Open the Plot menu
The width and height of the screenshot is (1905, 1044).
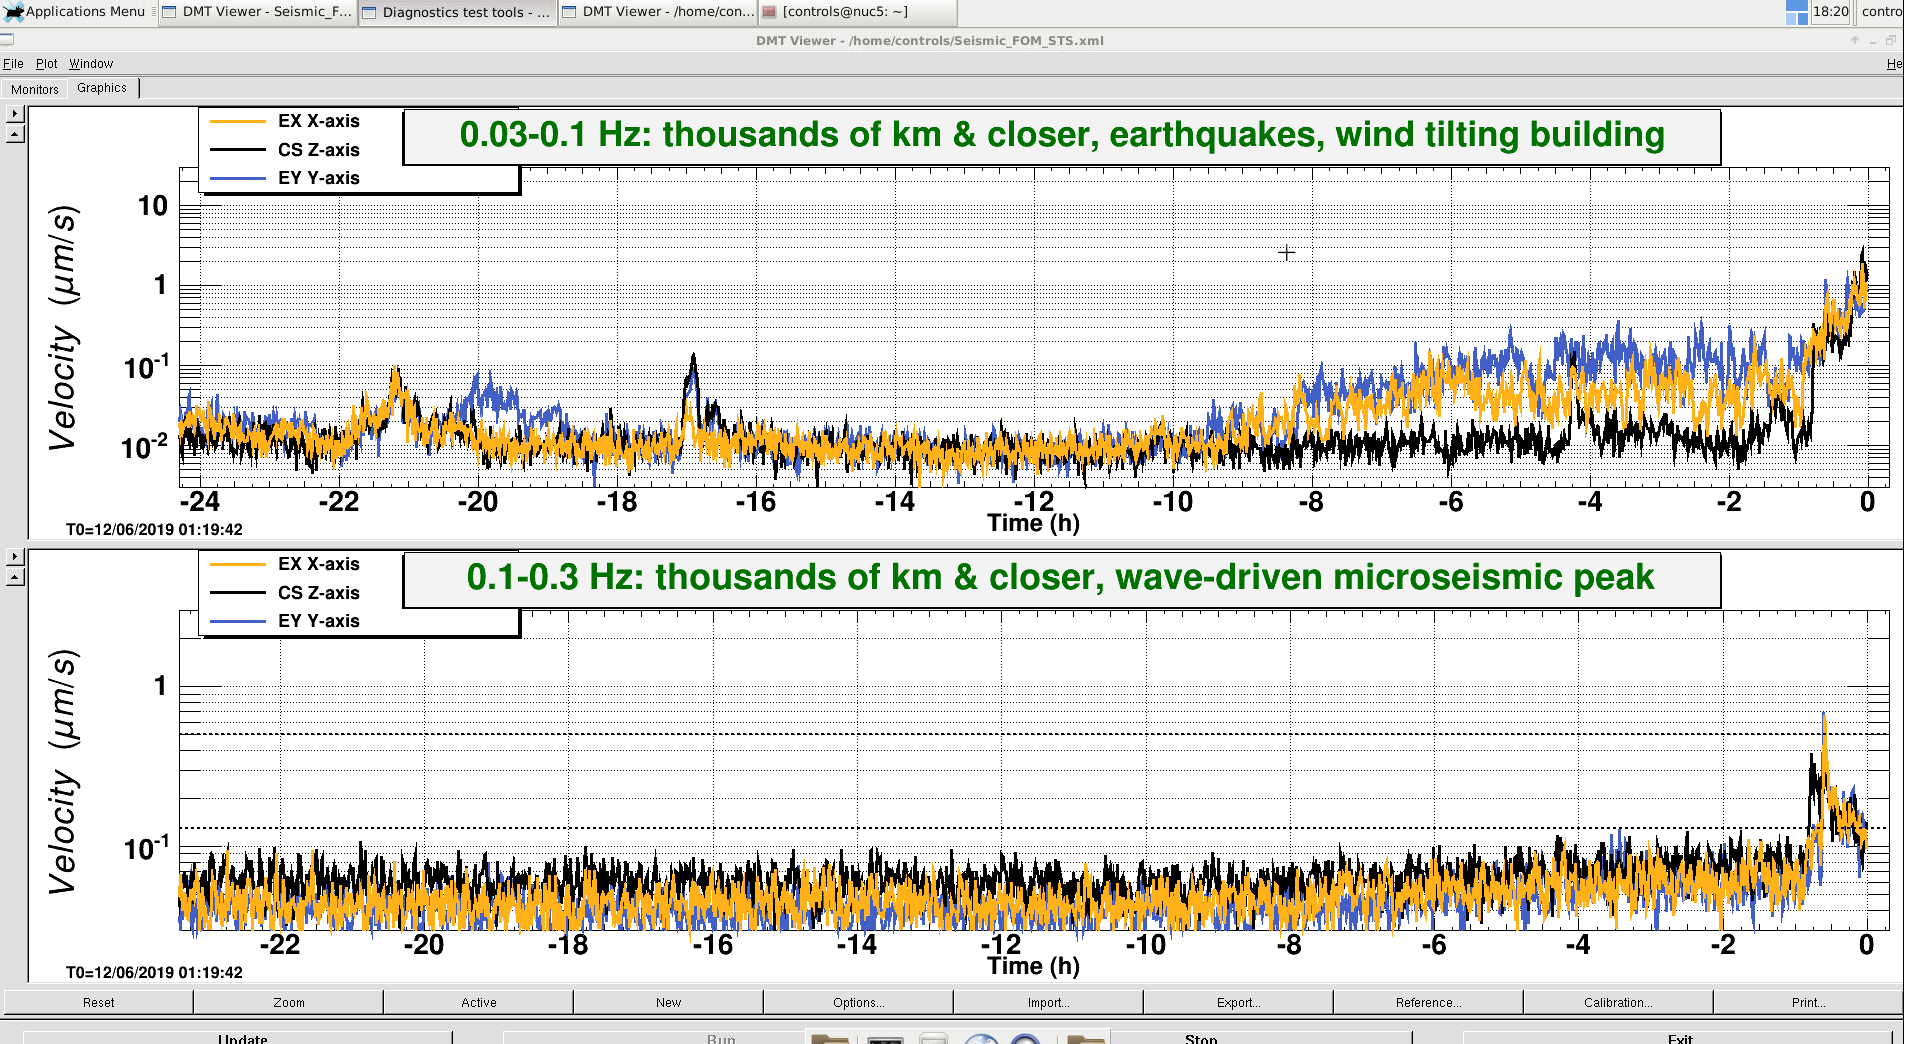click(46, 63)
